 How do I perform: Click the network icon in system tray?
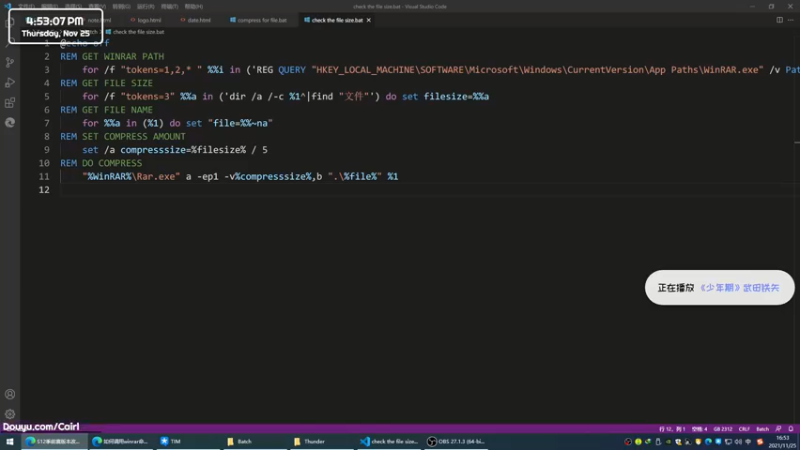(728, 442)
